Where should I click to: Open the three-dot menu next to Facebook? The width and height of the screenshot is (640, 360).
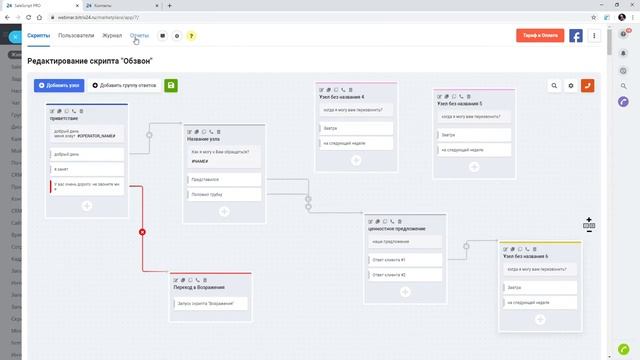tap(594, 36)
